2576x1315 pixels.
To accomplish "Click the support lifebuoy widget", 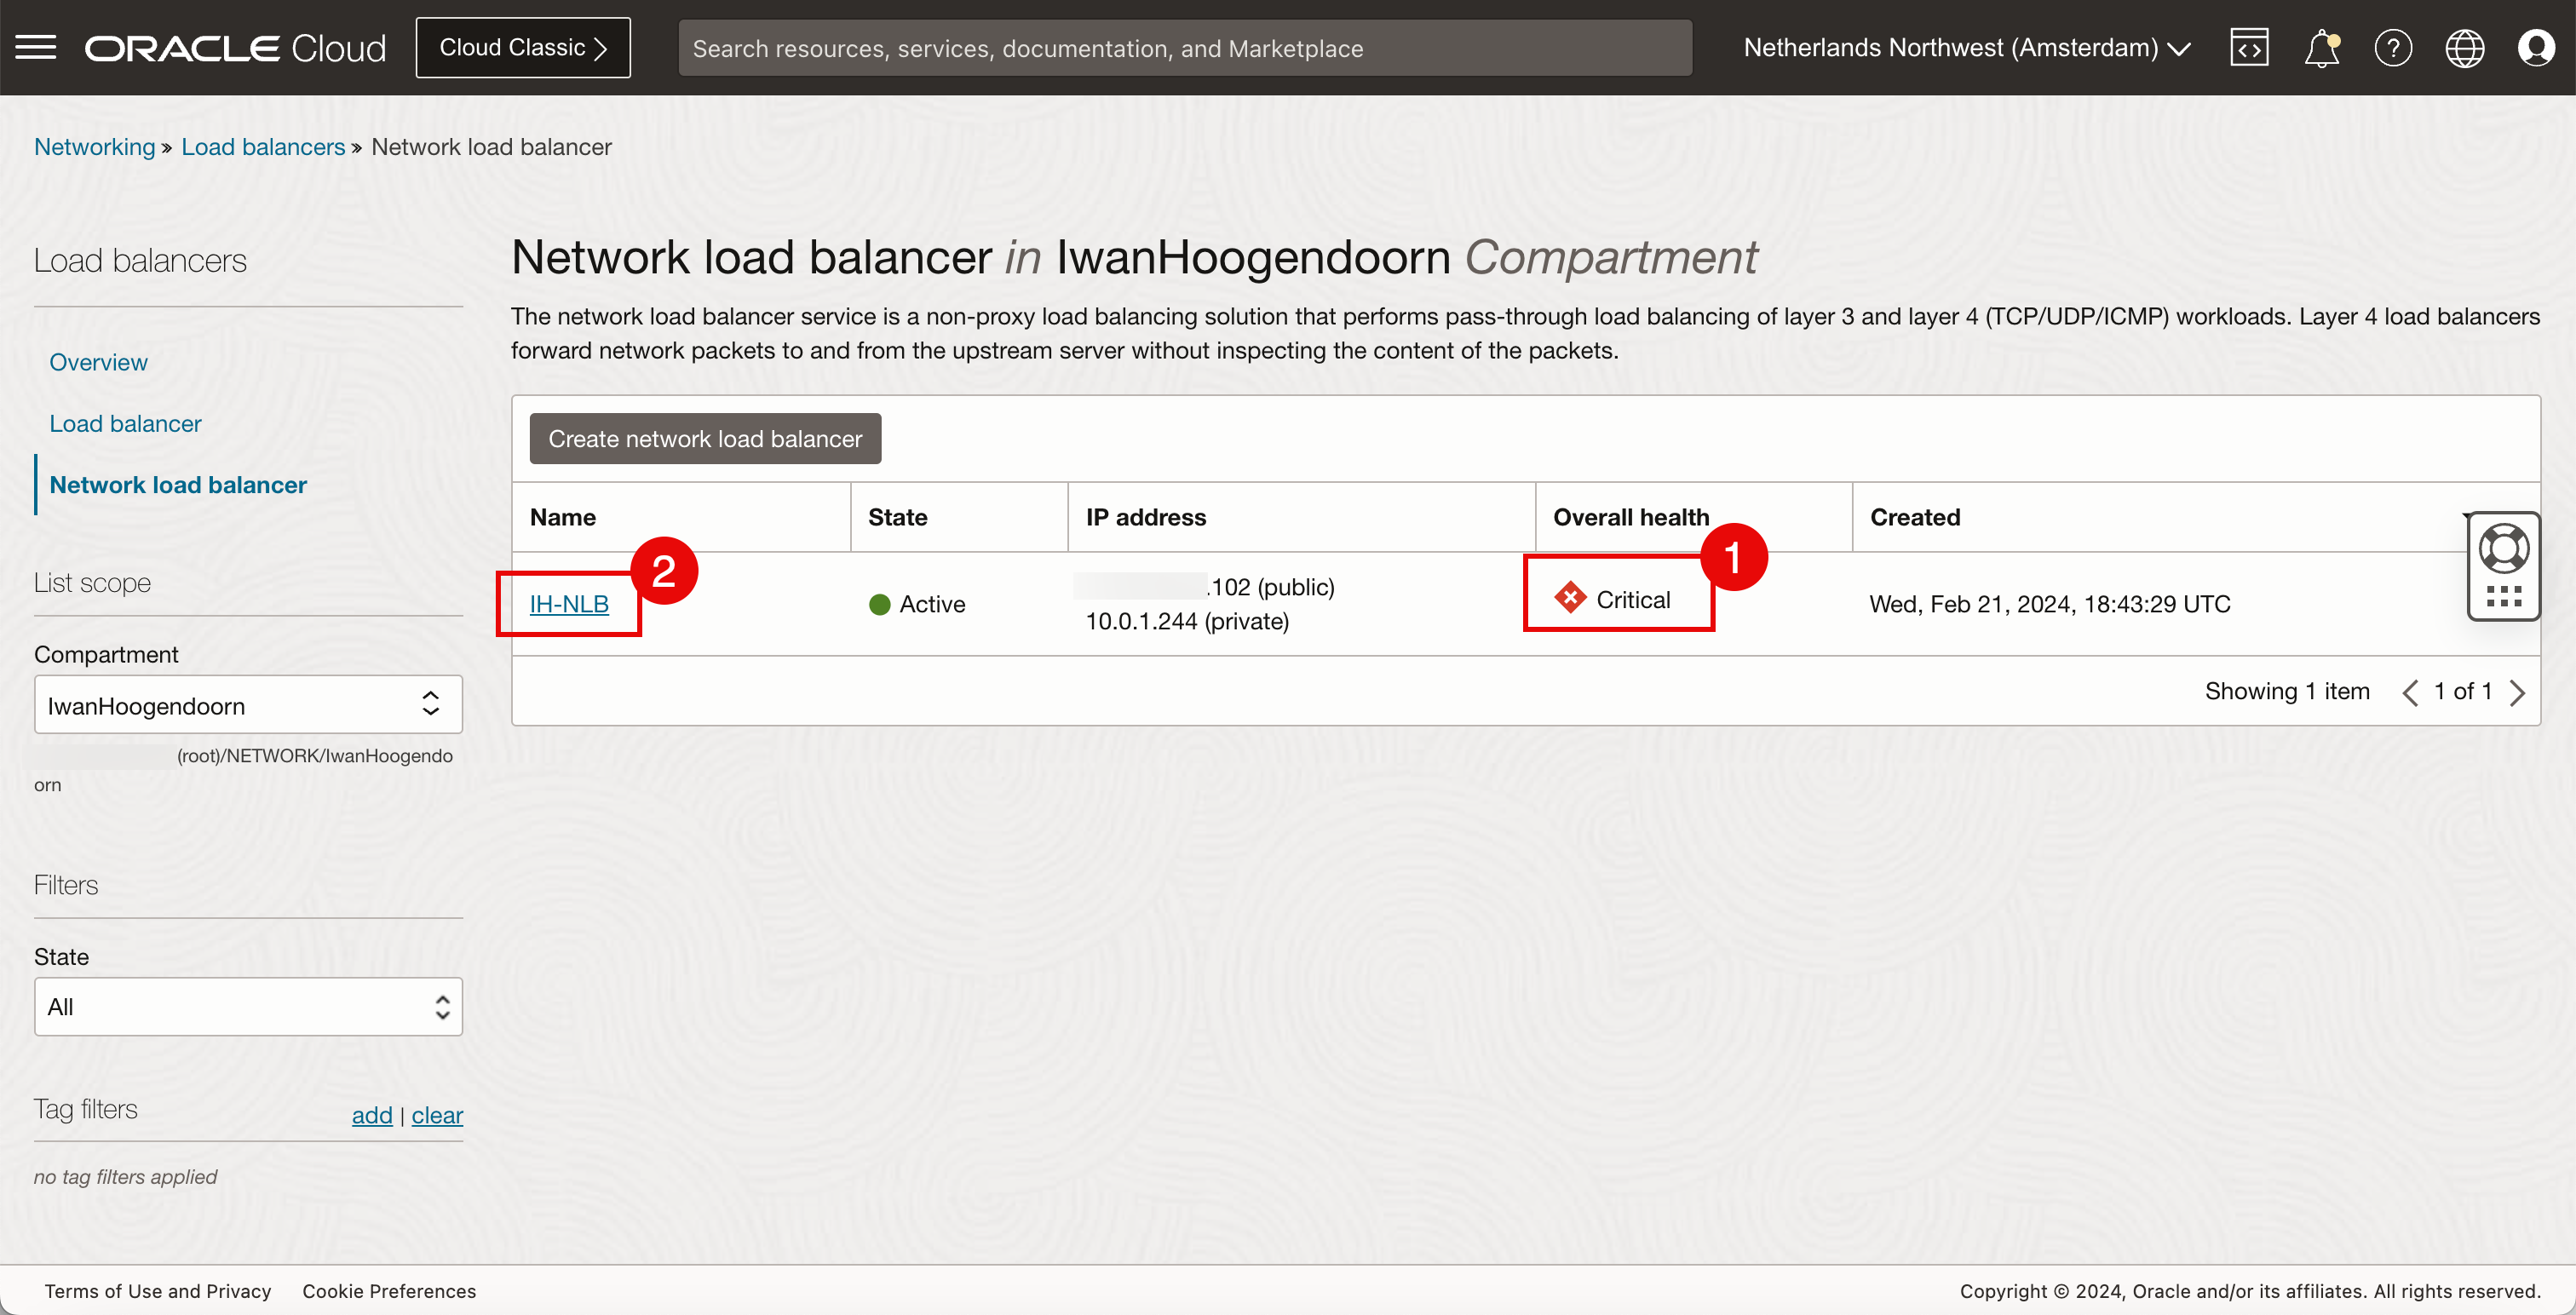I will pos(2503,548).
